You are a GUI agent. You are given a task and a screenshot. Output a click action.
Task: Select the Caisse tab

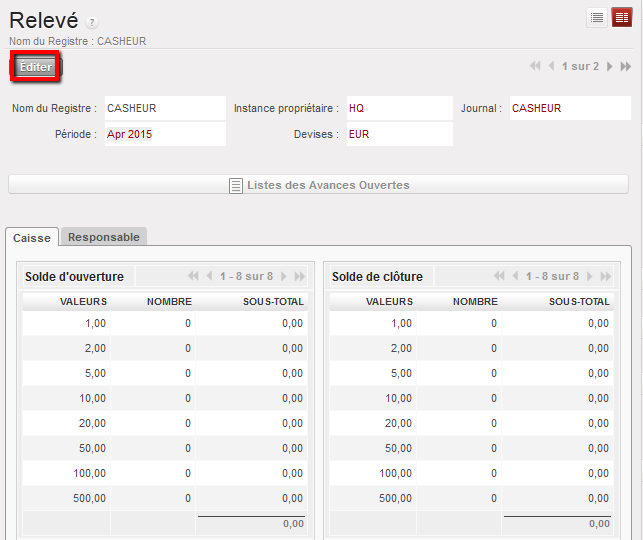point(32,237)
